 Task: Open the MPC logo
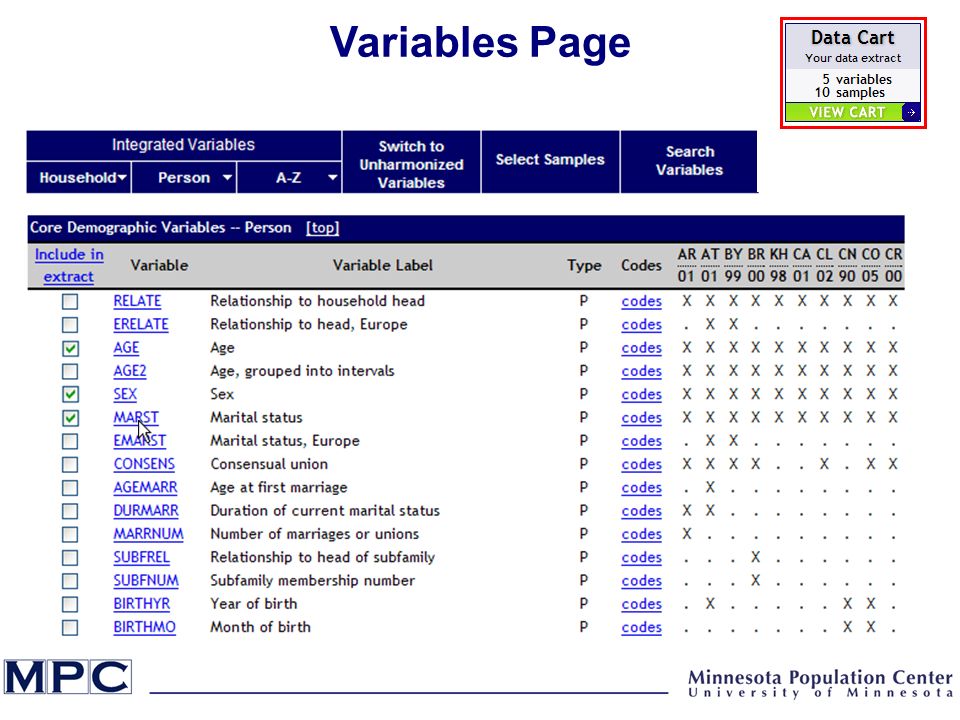pos(68,677)
